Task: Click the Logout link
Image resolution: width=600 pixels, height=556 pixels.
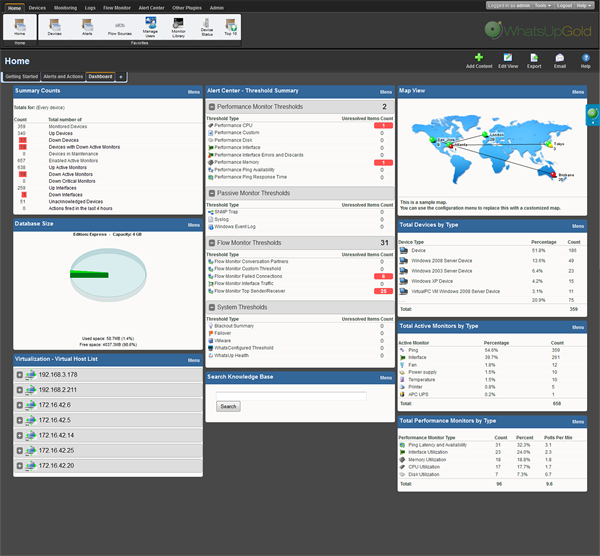Action: 564,5
